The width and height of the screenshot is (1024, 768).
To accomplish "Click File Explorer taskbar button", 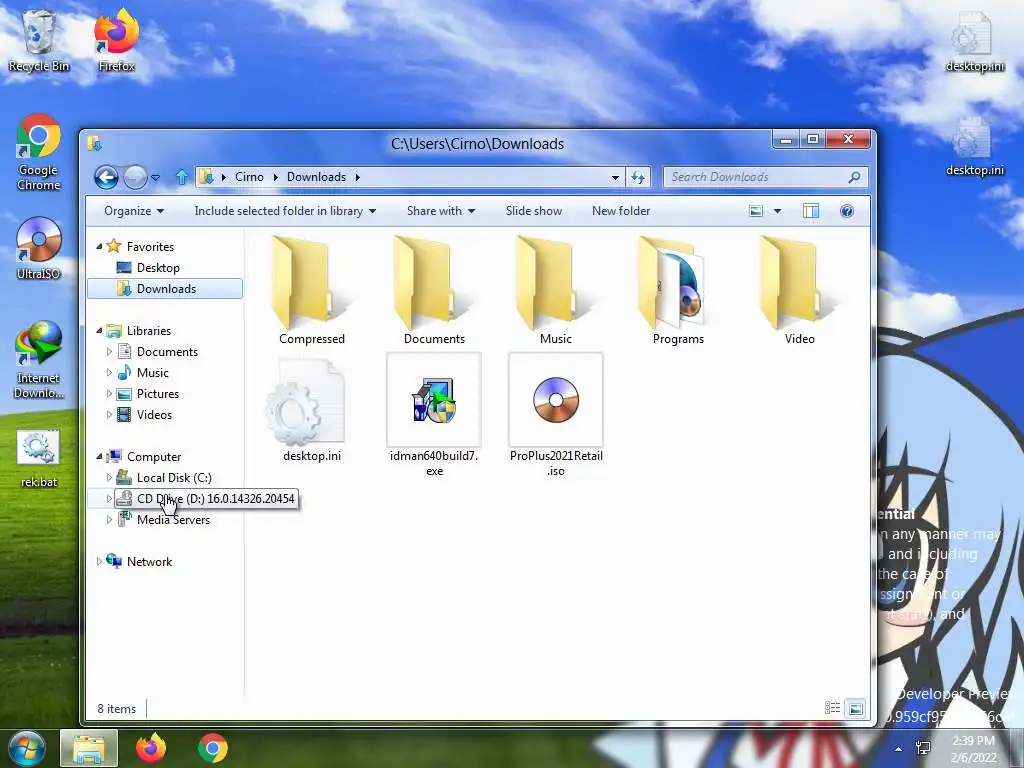I will [x=89, y=748].
